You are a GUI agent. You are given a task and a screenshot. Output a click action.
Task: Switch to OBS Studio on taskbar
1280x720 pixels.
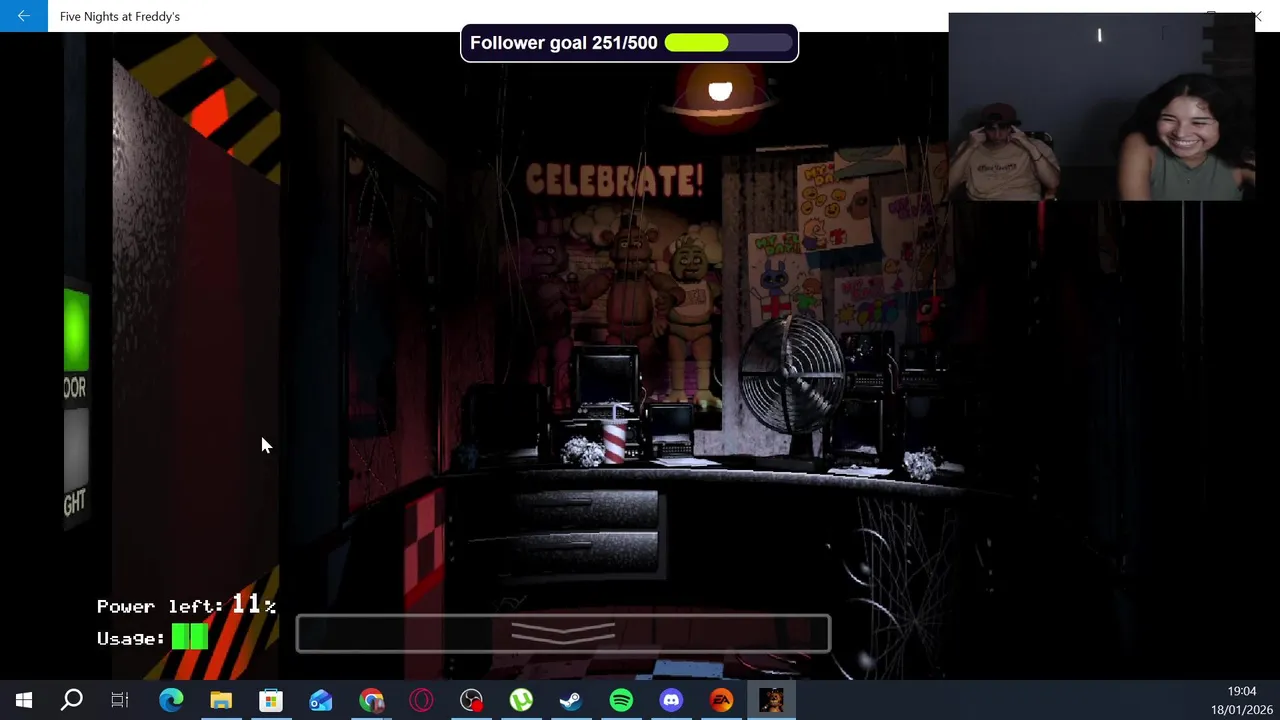coord(471,700)
